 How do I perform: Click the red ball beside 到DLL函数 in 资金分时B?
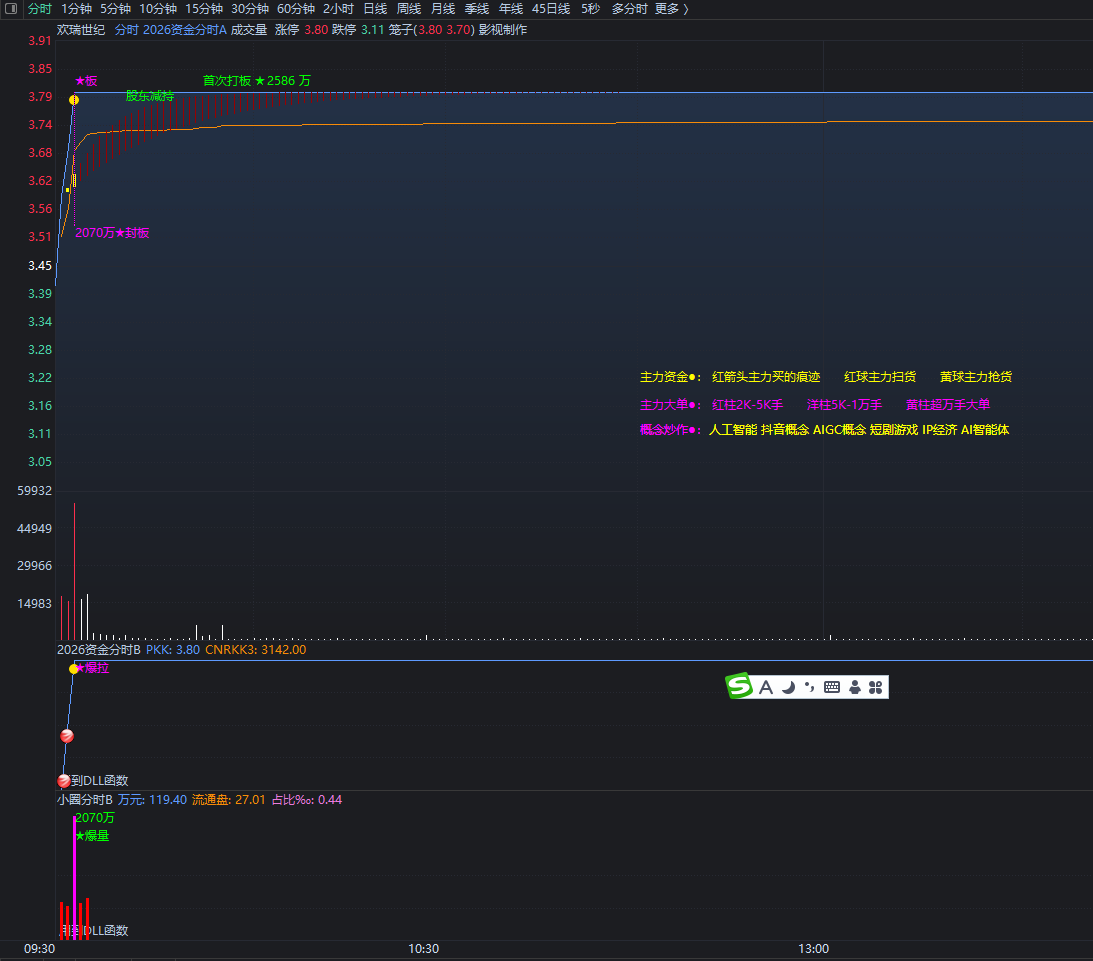pos(63,781)
